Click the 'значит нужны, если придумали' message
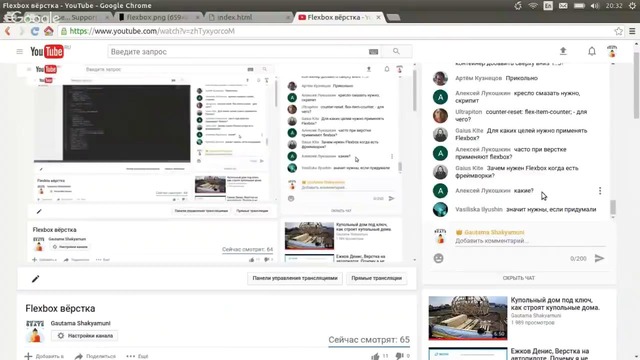The height and width of the screenshot is (360, 640). point(551,209)
